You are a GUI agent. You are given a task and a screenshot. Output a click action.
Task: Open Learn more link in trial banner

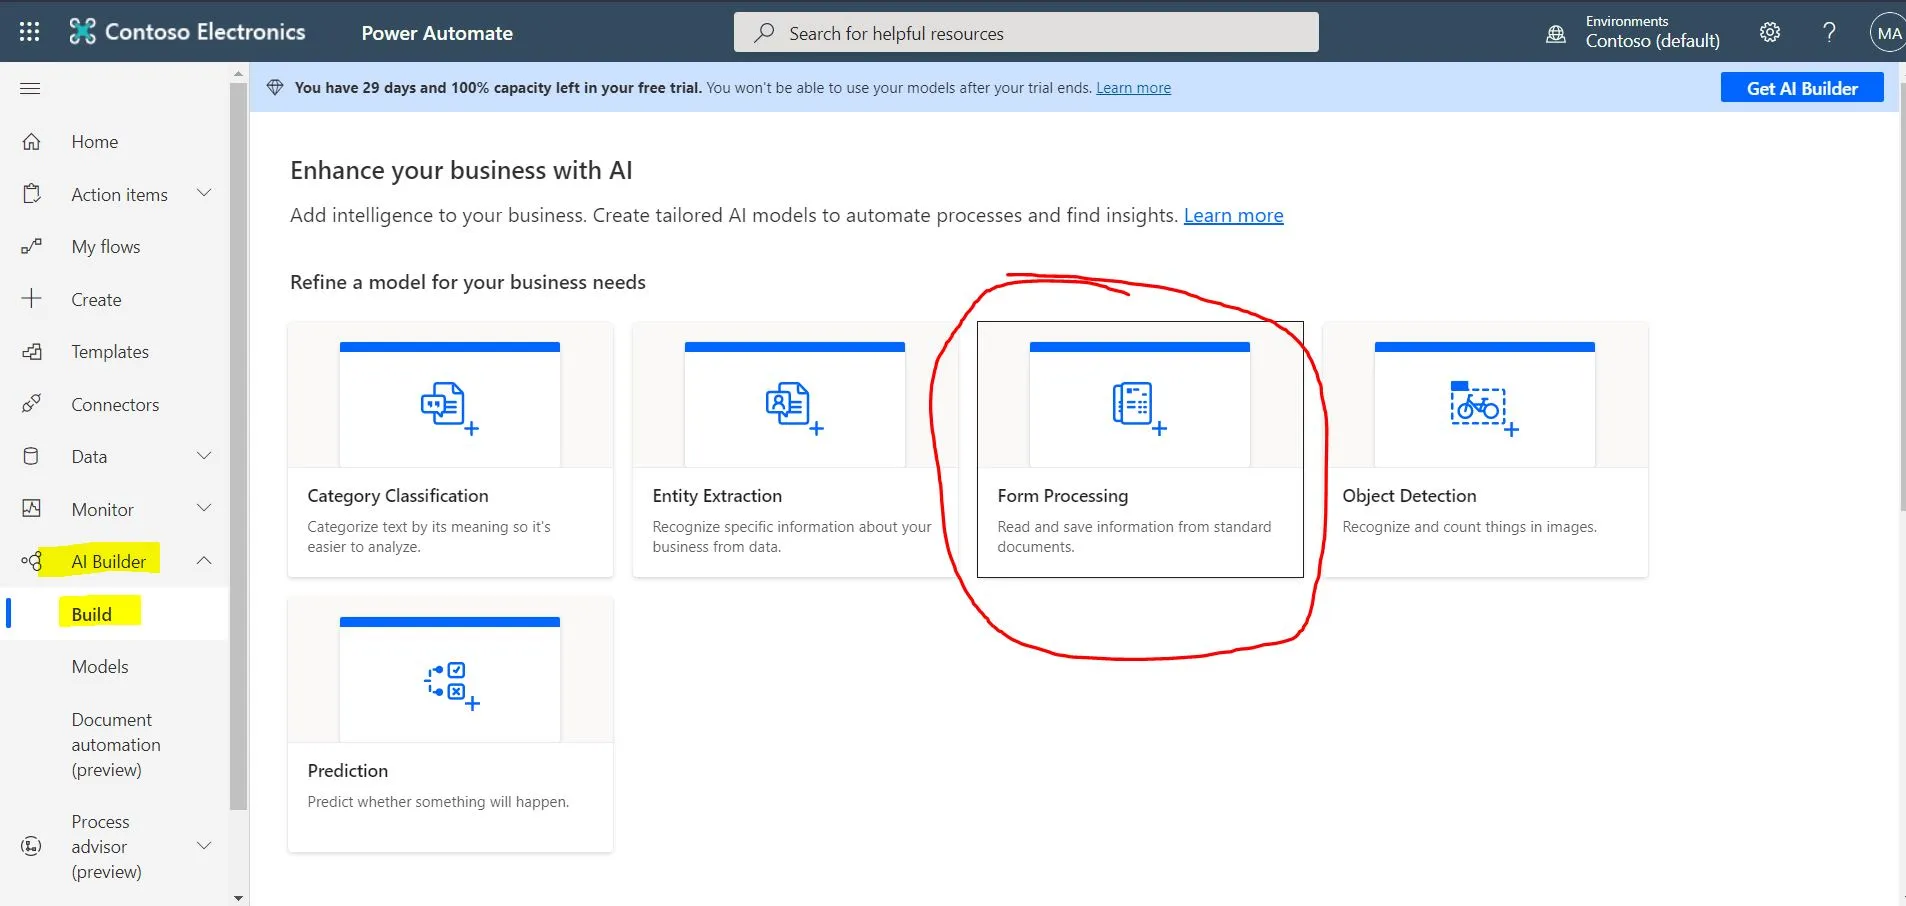(x=1133, y=88)
